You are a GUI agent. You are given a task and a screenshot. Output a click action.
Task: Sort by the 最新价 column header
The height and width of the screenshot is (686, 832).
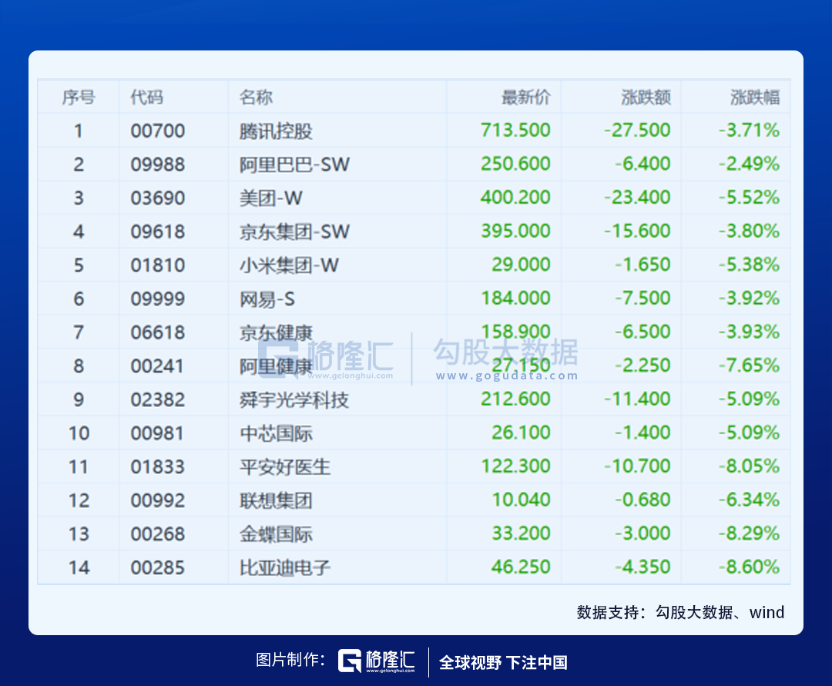tap(525, 97)
